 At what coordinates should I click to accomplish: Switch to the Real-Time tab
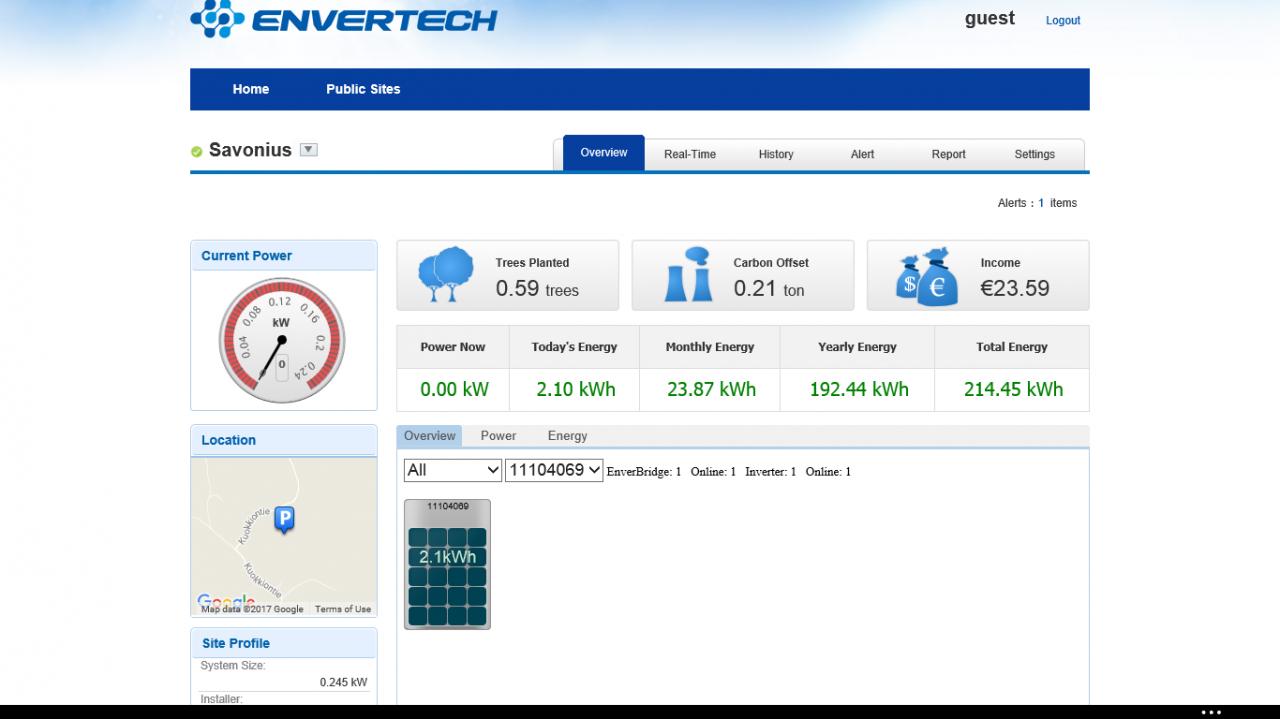coord(690,154)
